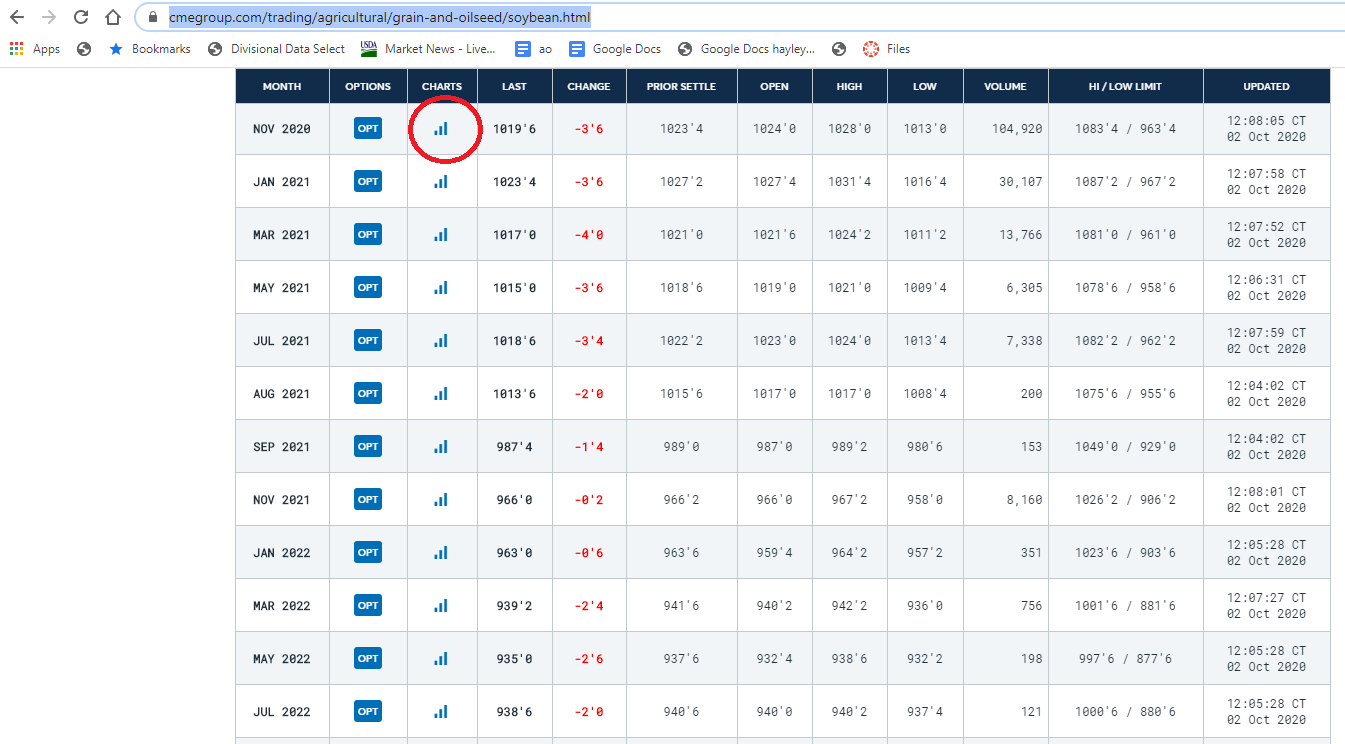1345x744 pixels.
Task: Click limit value 1083'4 / 963'4
Action: click(x=1125, y=129)
